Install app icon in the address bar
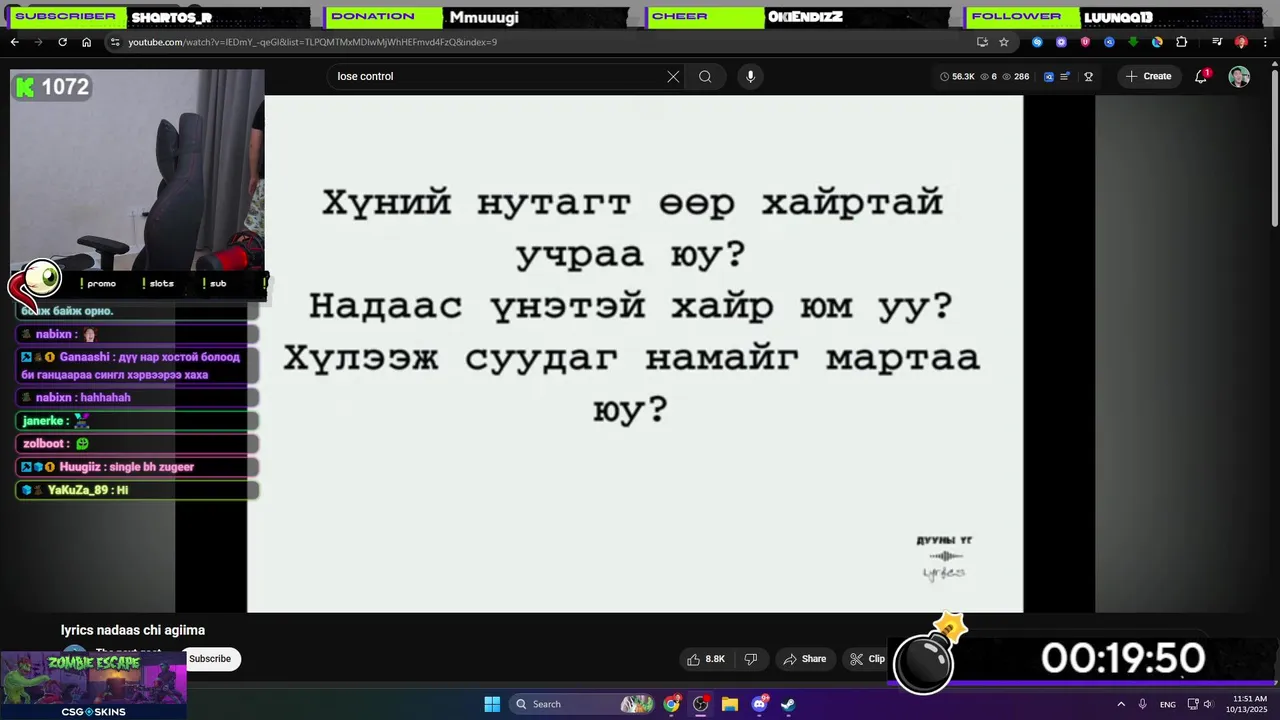Image resolution: width=1280 pixels, height=720 pixels. [982, 42]
